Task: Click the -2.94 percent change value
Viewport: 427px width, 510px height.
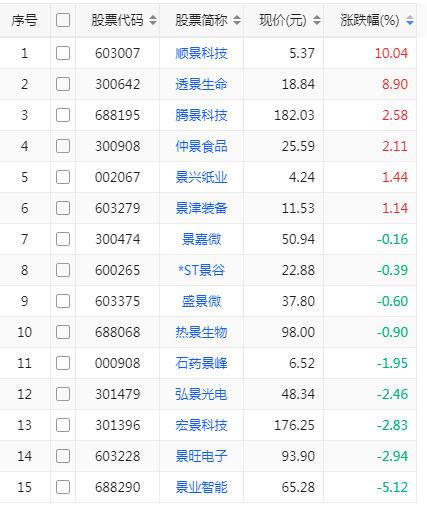Action: pyautogui.click(x=392, y=456)
